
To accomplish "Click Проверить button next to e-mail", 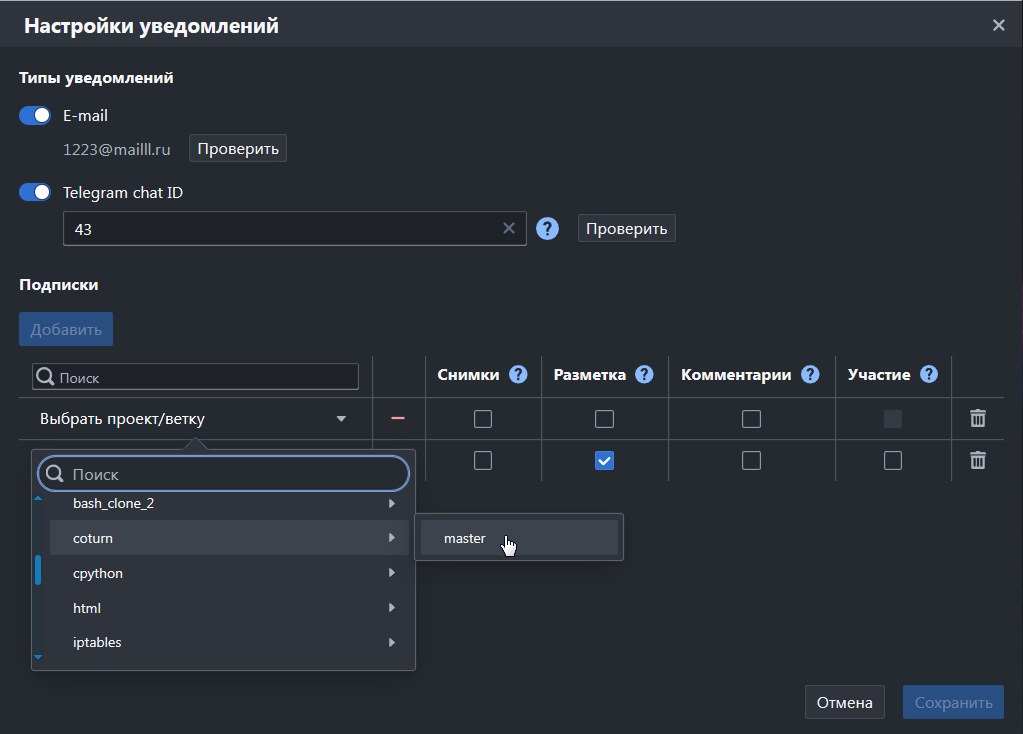I will 237,148.
